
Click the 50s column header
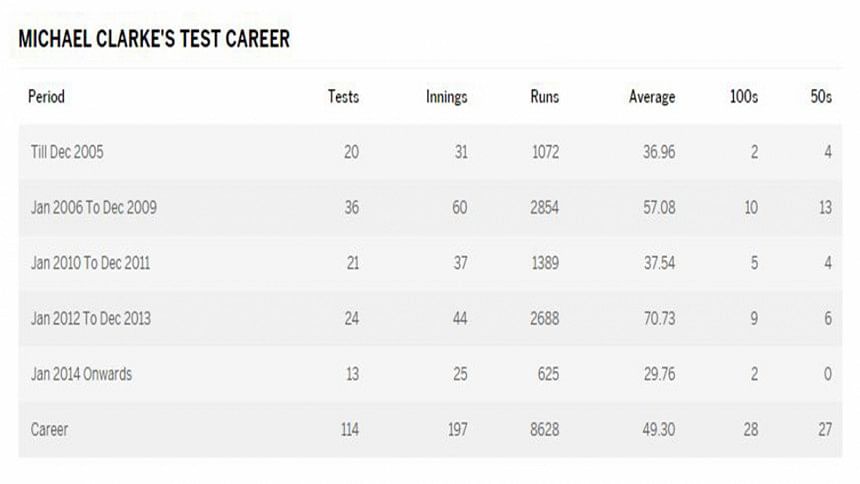pyautogui.click(x=821, y=97)
